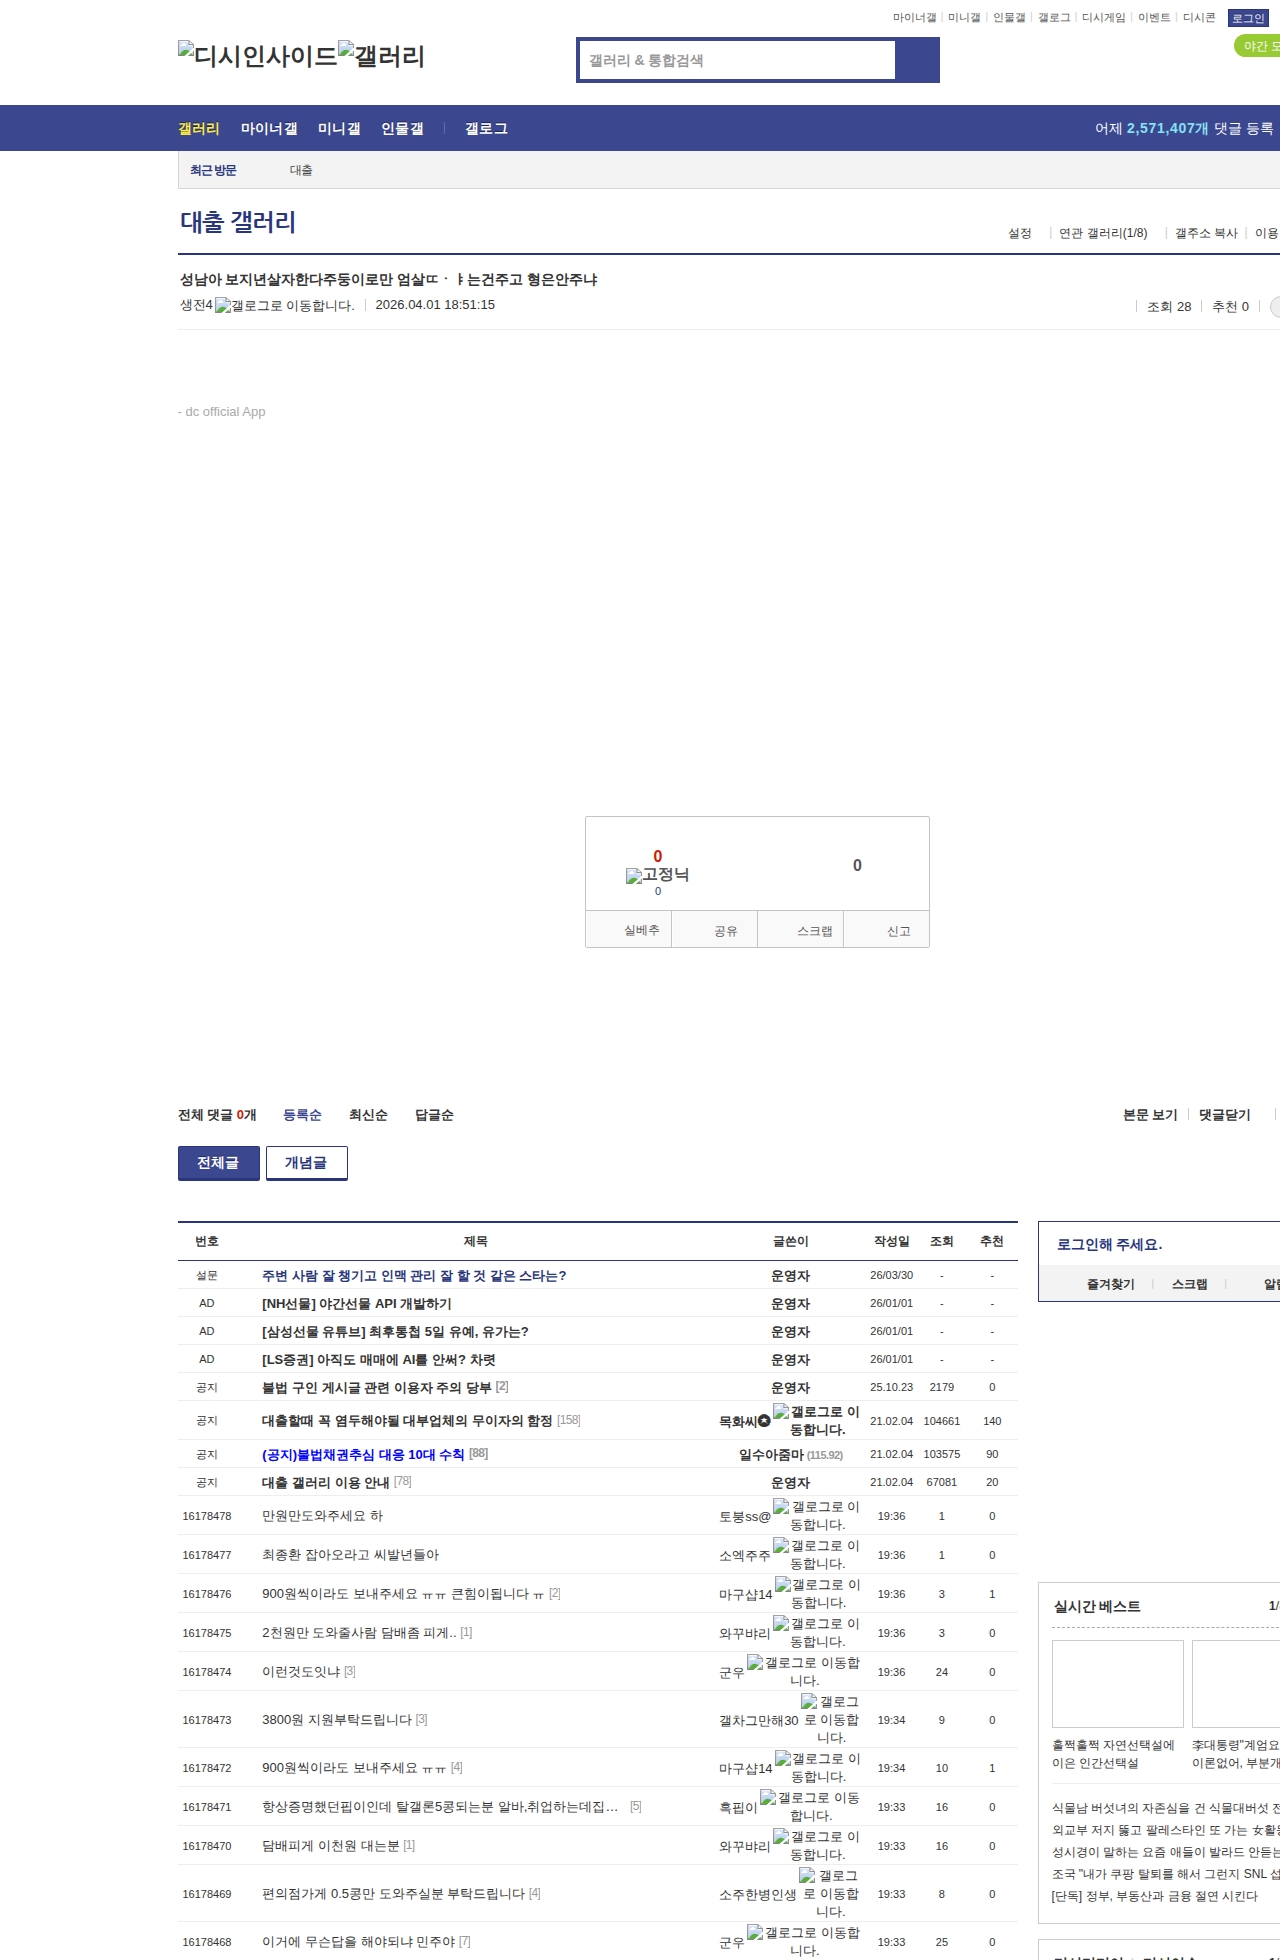Sort comments by 최신순

(x=368, y=1115)
